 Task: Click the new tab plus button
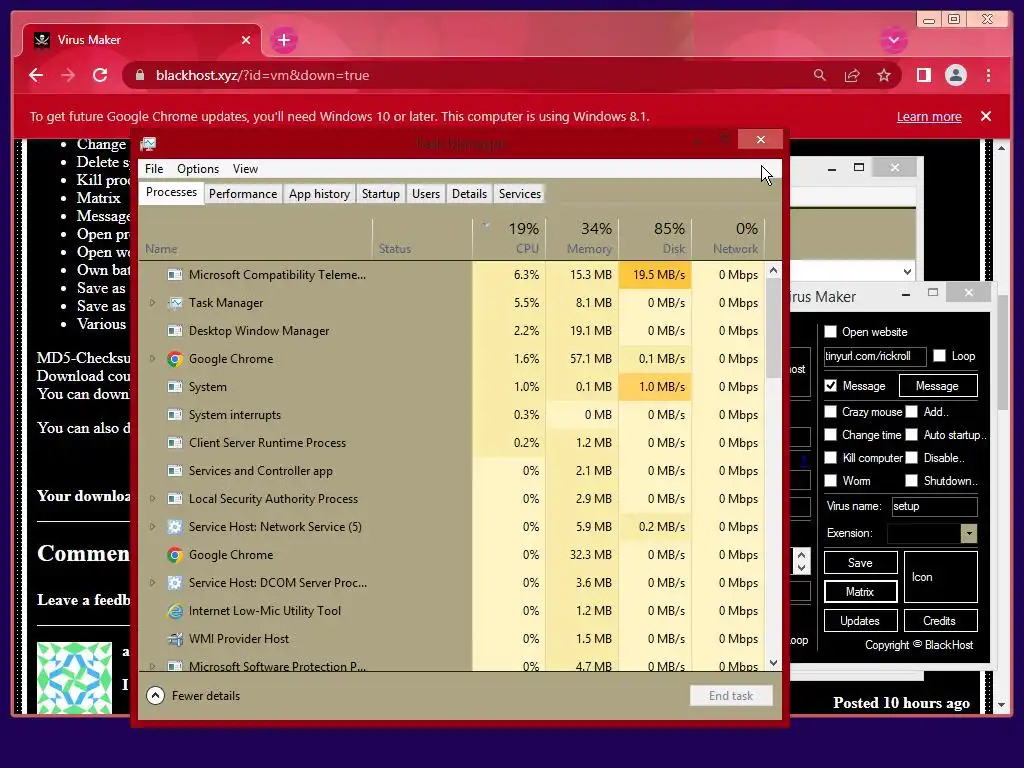(x=283, y=40)
